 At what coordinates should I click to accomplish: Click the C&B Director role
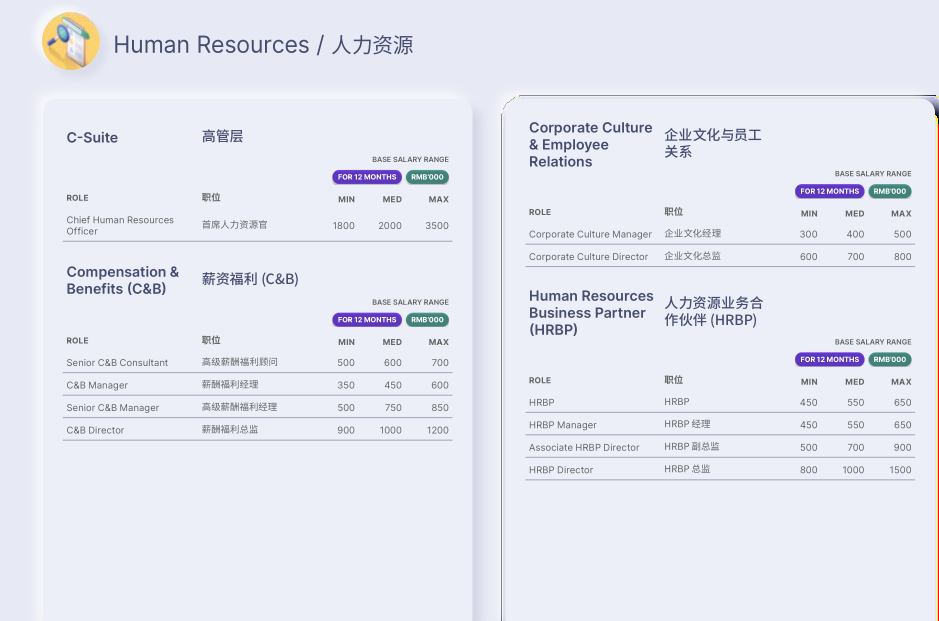95,431
